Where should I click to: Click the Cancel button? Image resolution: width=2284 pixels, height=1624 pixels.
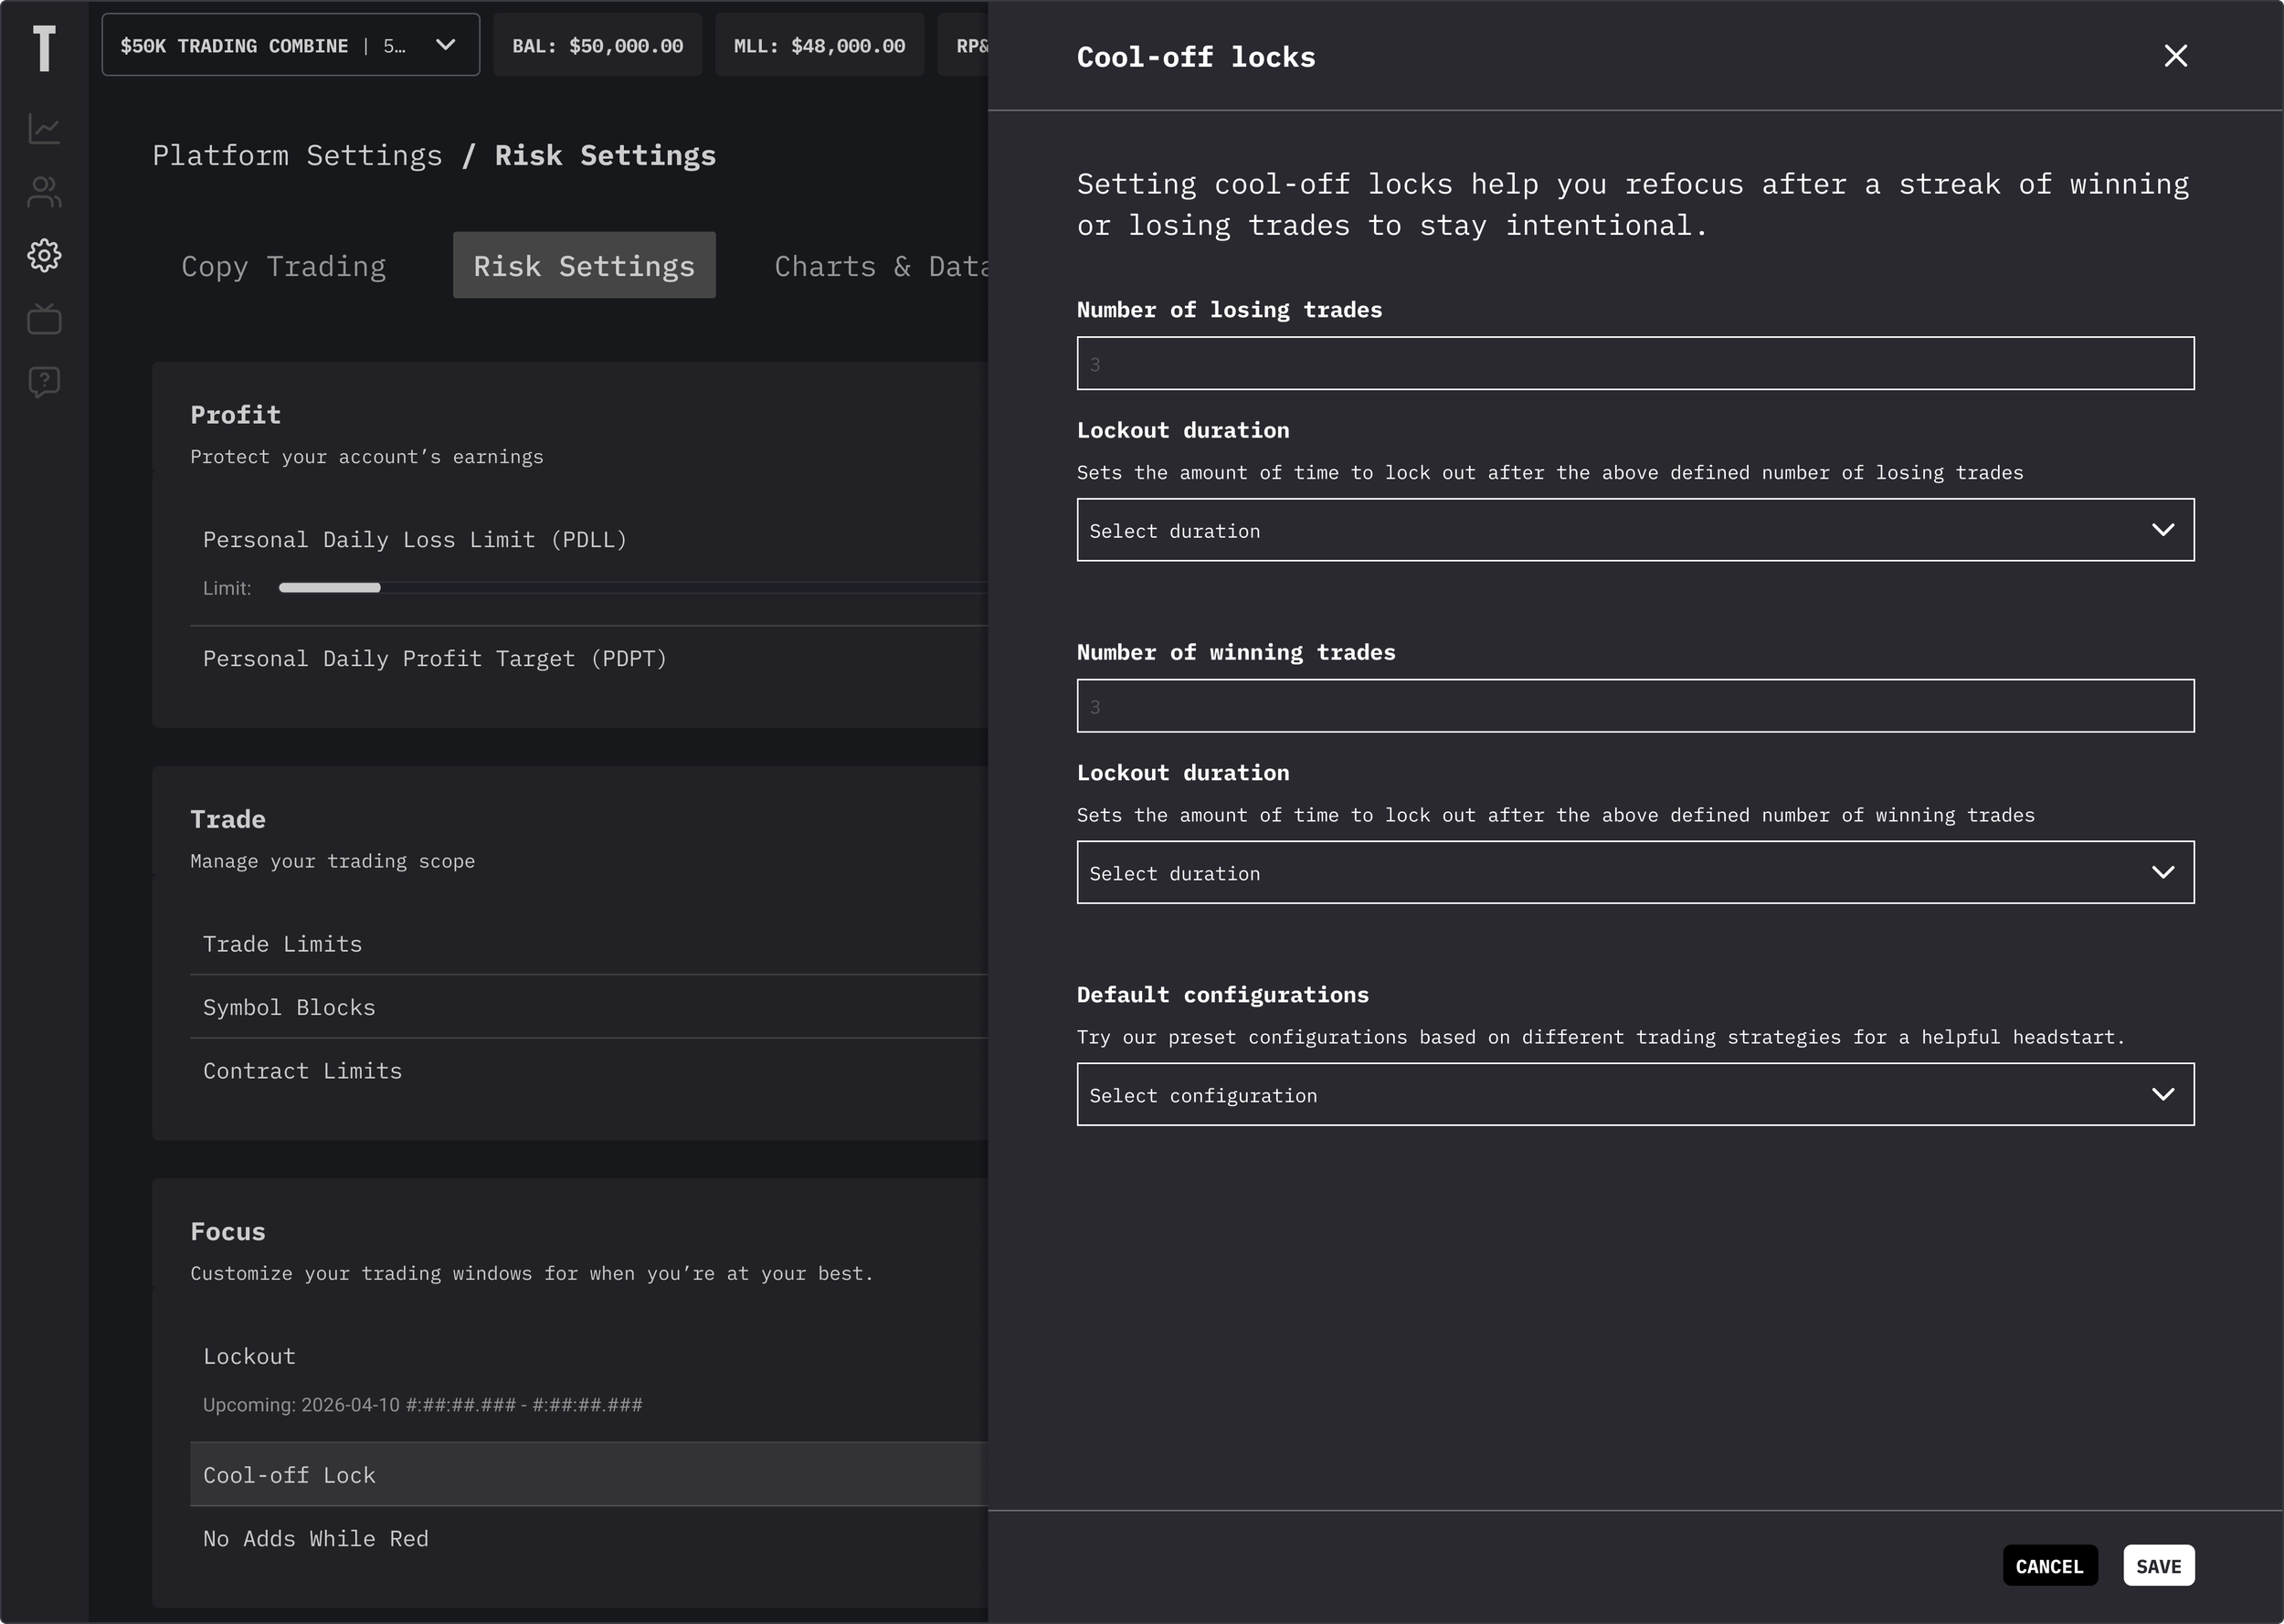pos(2050,1566)
